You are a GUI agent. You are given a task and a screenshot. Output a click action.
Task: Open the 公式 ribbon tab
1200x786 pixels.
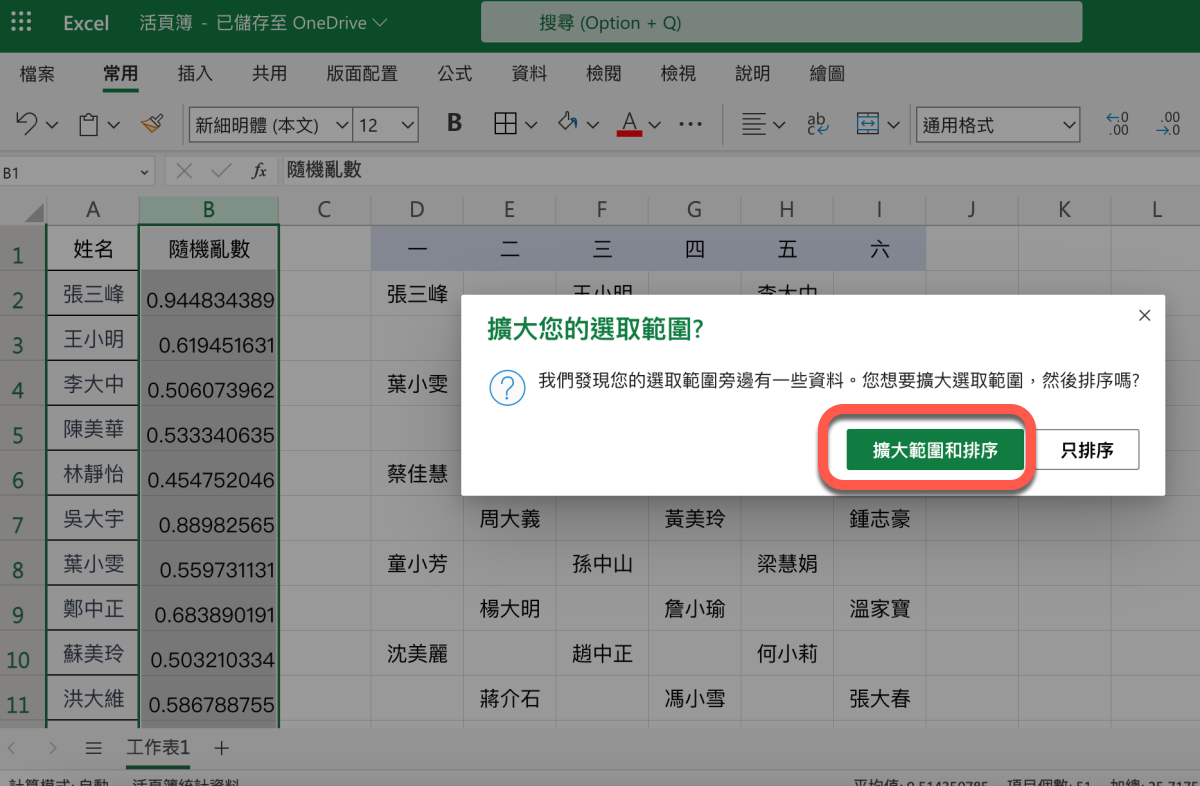point(454,74)
